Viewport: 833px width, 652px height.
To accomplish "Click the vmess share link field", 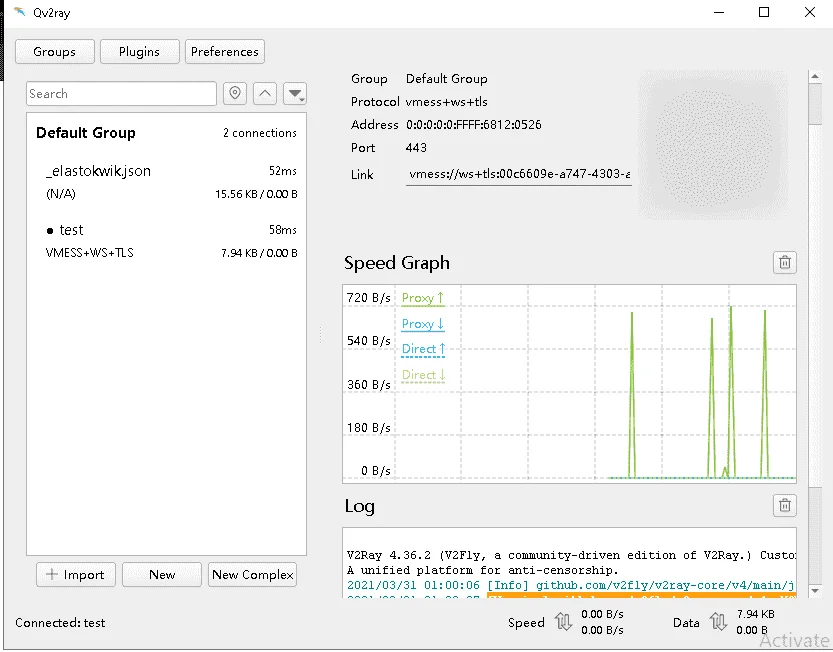I will [518, 174].
